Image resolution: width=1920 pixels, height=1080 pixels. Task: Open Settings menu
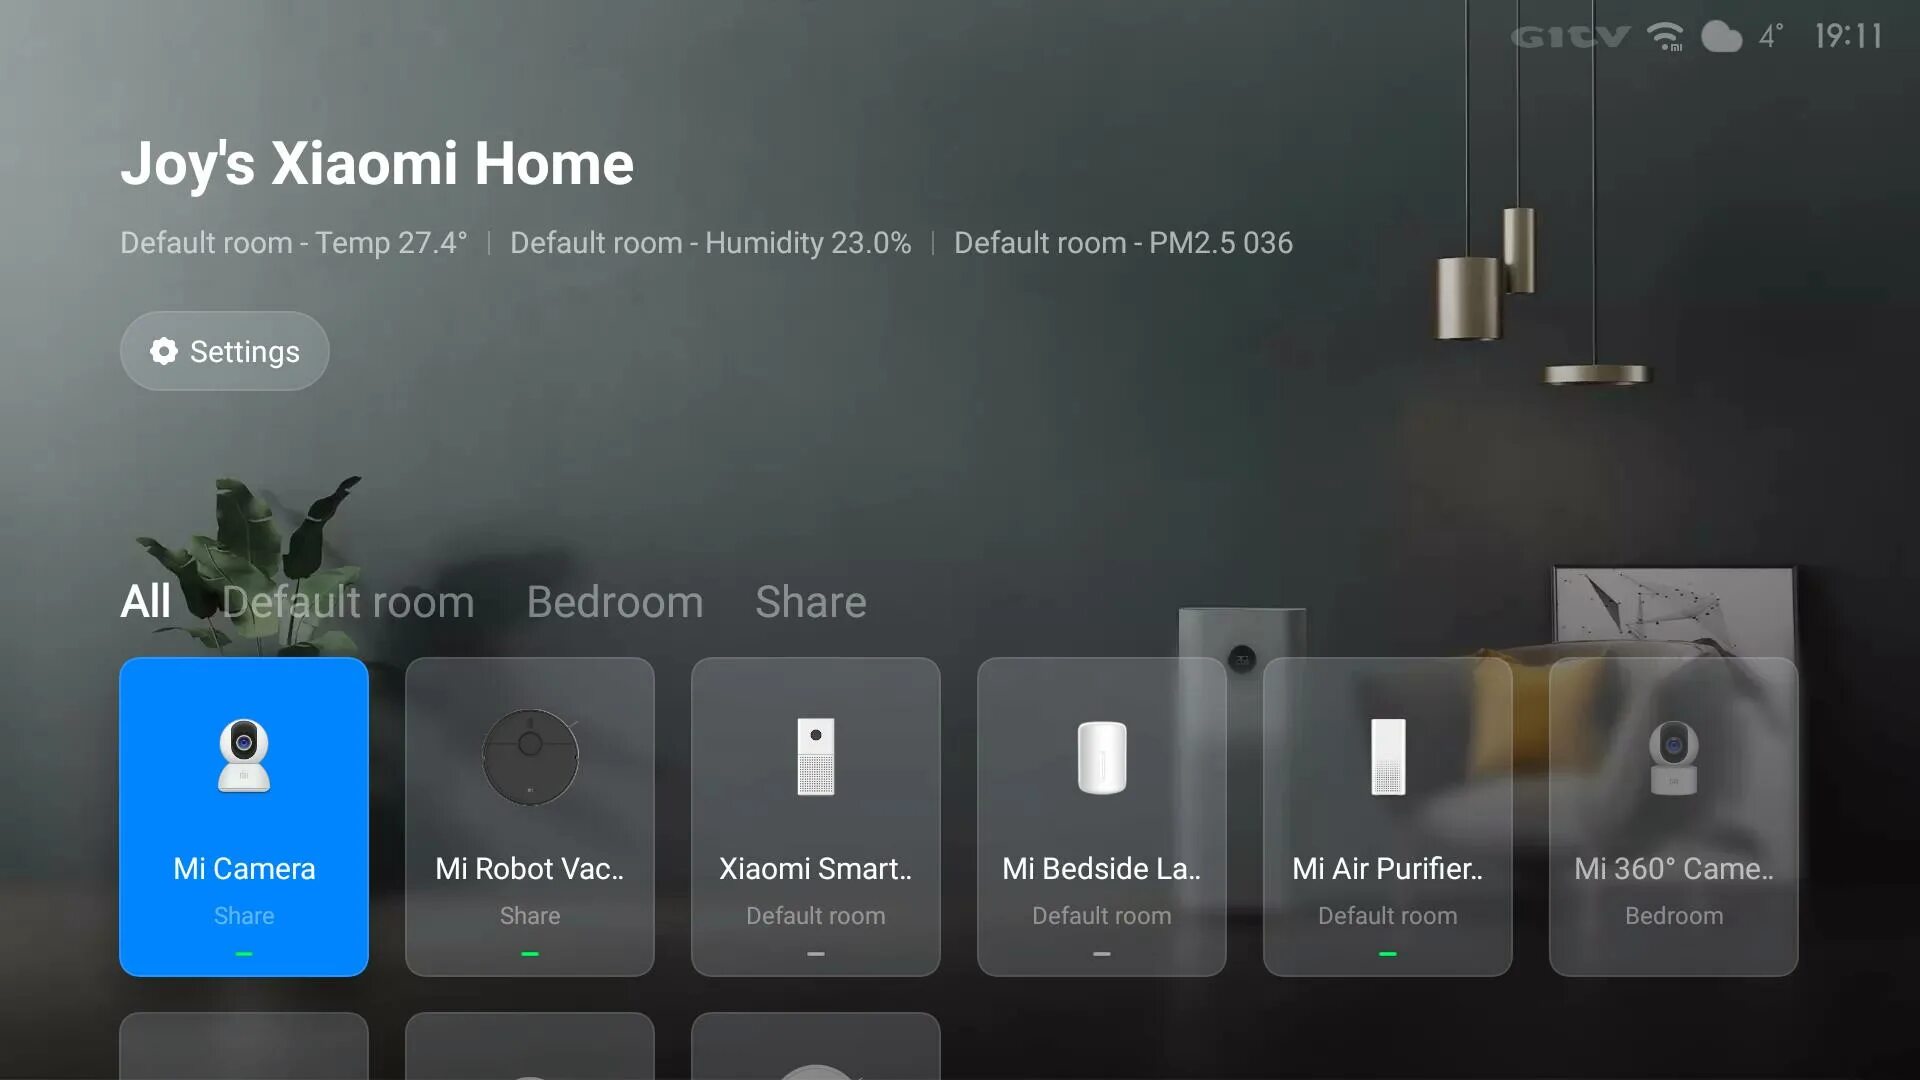click(224, 349)
